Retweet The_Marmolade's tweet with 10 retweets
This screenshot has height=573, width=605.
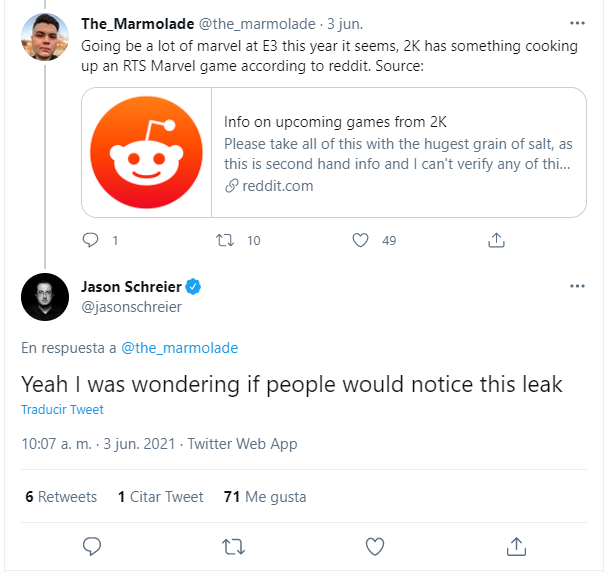(x=227, y=240)
